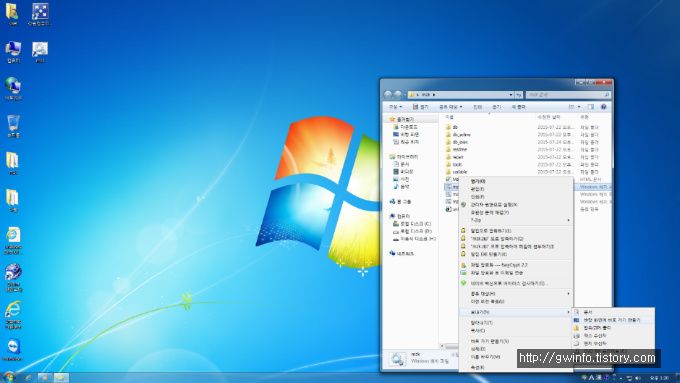Click the 인쇄 (Print) toolbar button
680x383 pixels.
(477, 107)
